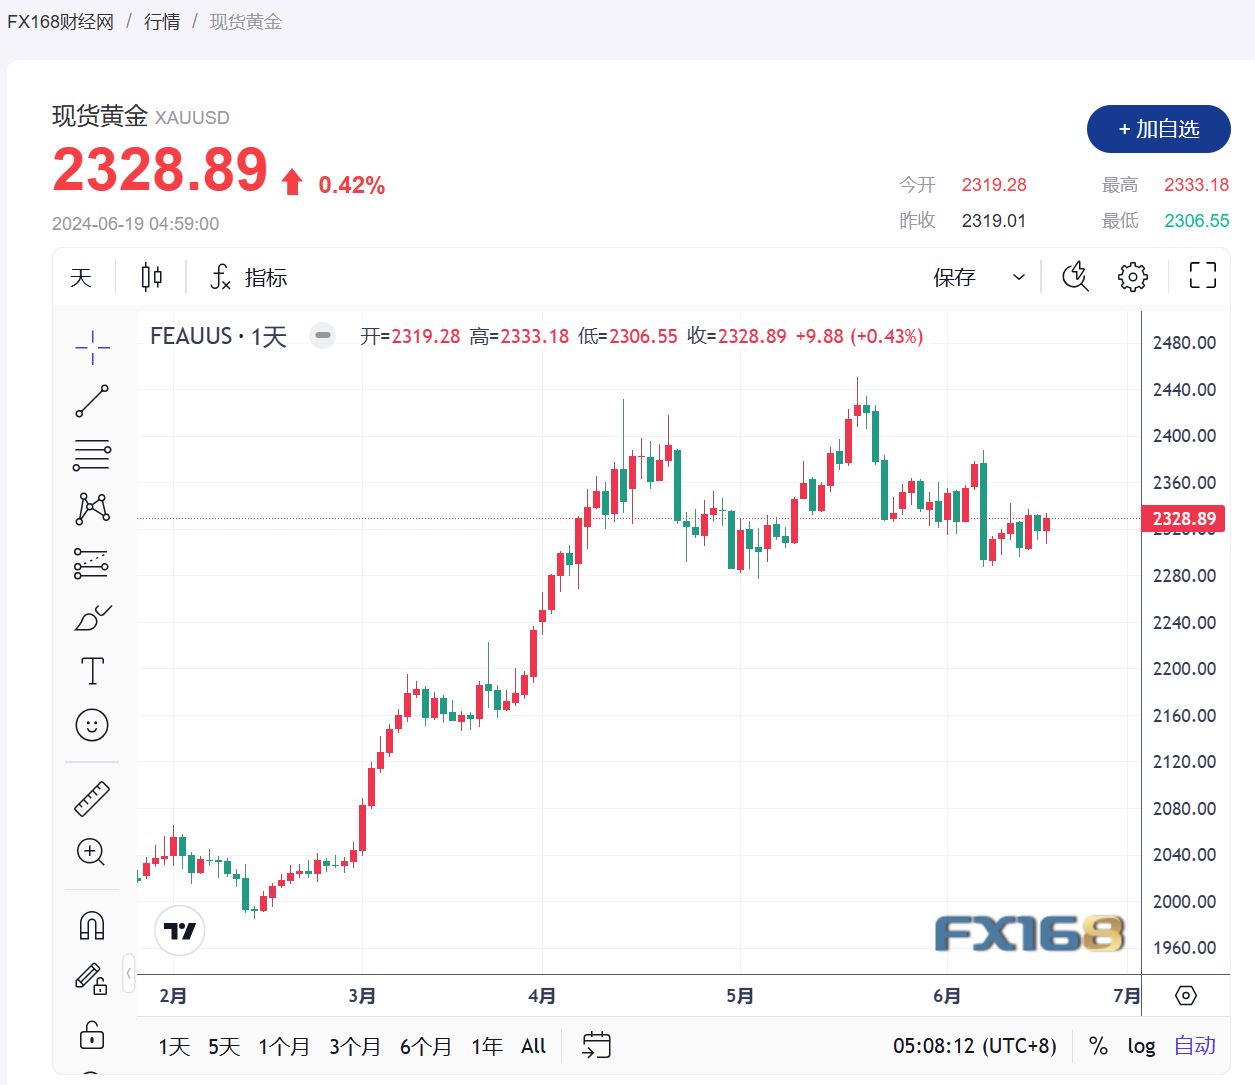1255x1085 pixels.
Task: Enable log scale on the price axis
Action: (1141, 1046)
